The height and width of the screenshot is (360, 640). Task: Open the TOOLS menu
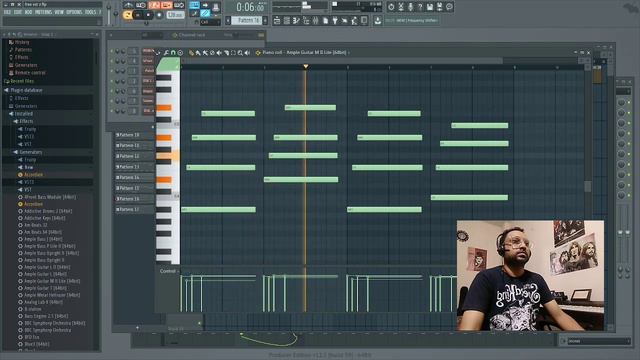tap(90, 12)
